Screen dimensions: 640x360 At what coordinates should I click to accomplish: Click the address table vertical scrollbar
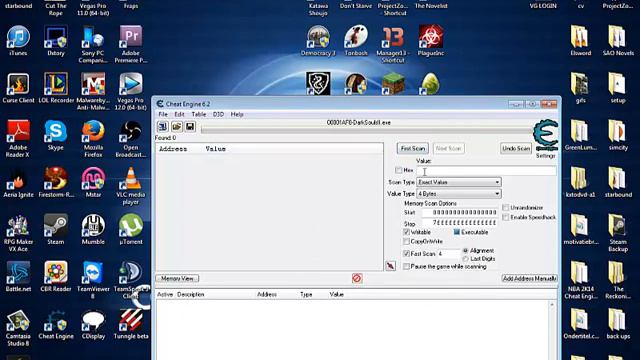[x=552, y=330]
